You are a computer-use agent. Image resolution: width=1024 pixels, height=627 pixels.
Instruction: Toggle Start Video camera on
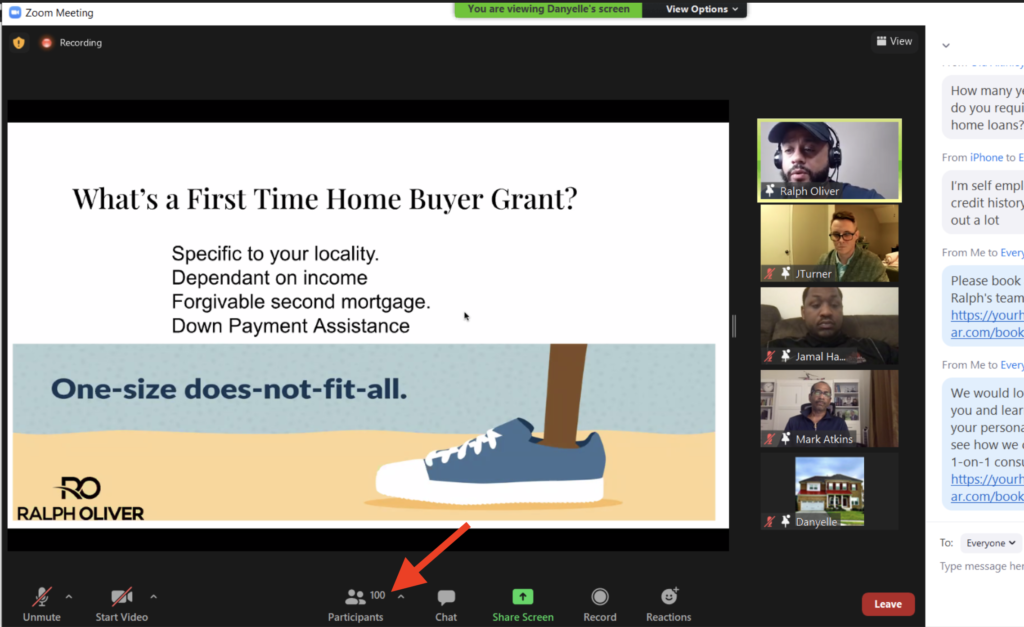tap(122, 597)
